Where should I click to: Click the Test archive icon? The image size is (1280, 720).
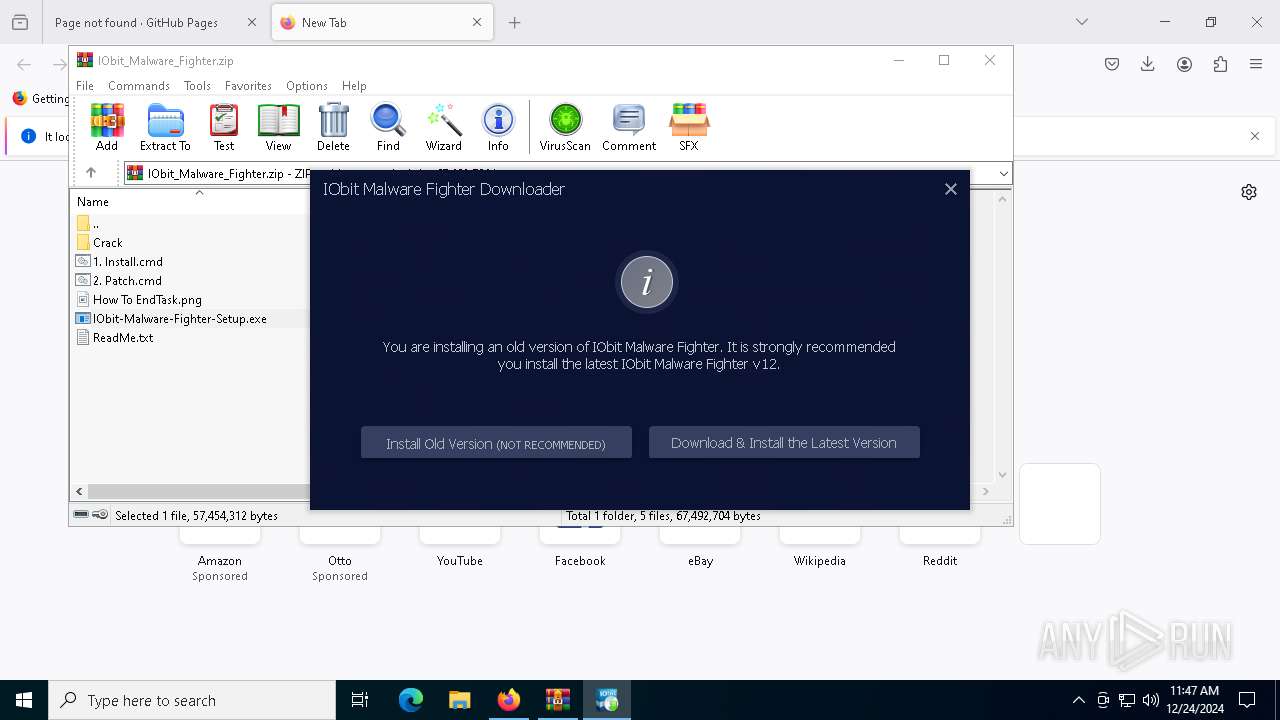(224, 127)
